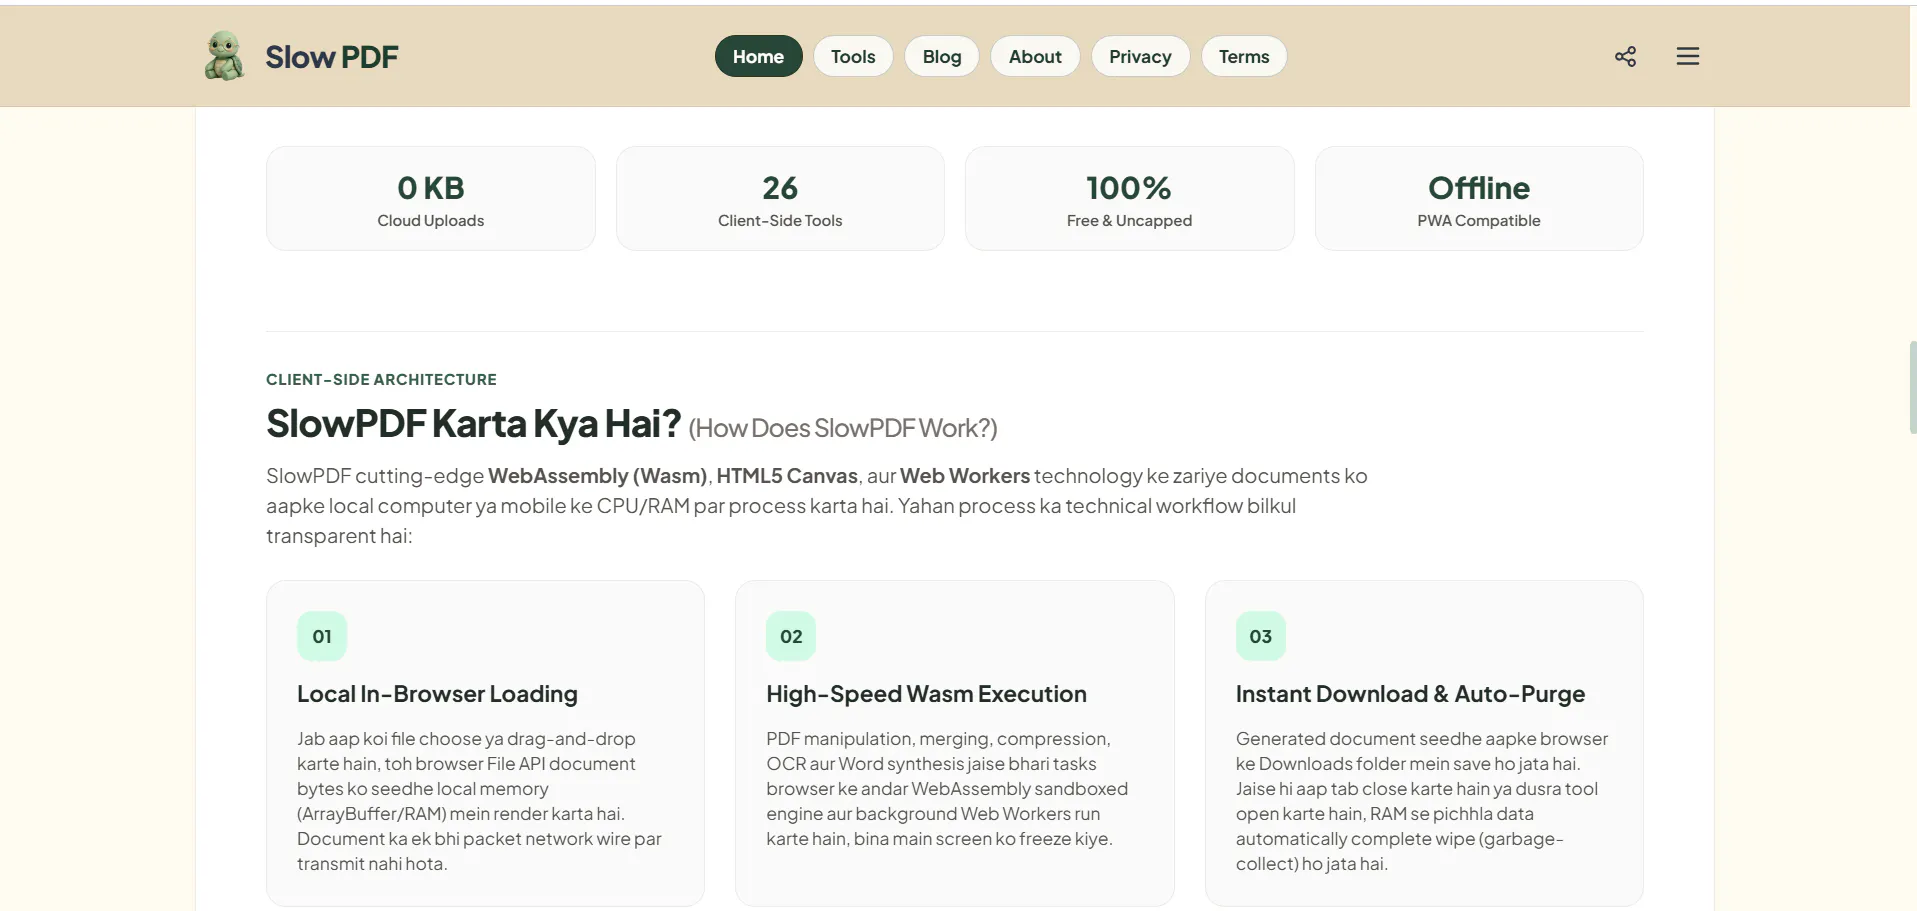Open the Privacy page link
Image resolution: width=1917 pixels, height=911 pixels.
[x=1140, y=56]
